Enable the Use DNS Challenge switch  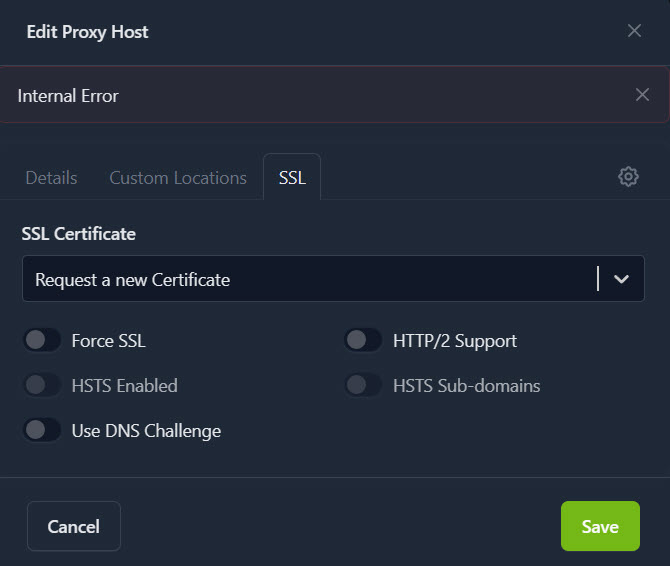(x=42, y=430)
